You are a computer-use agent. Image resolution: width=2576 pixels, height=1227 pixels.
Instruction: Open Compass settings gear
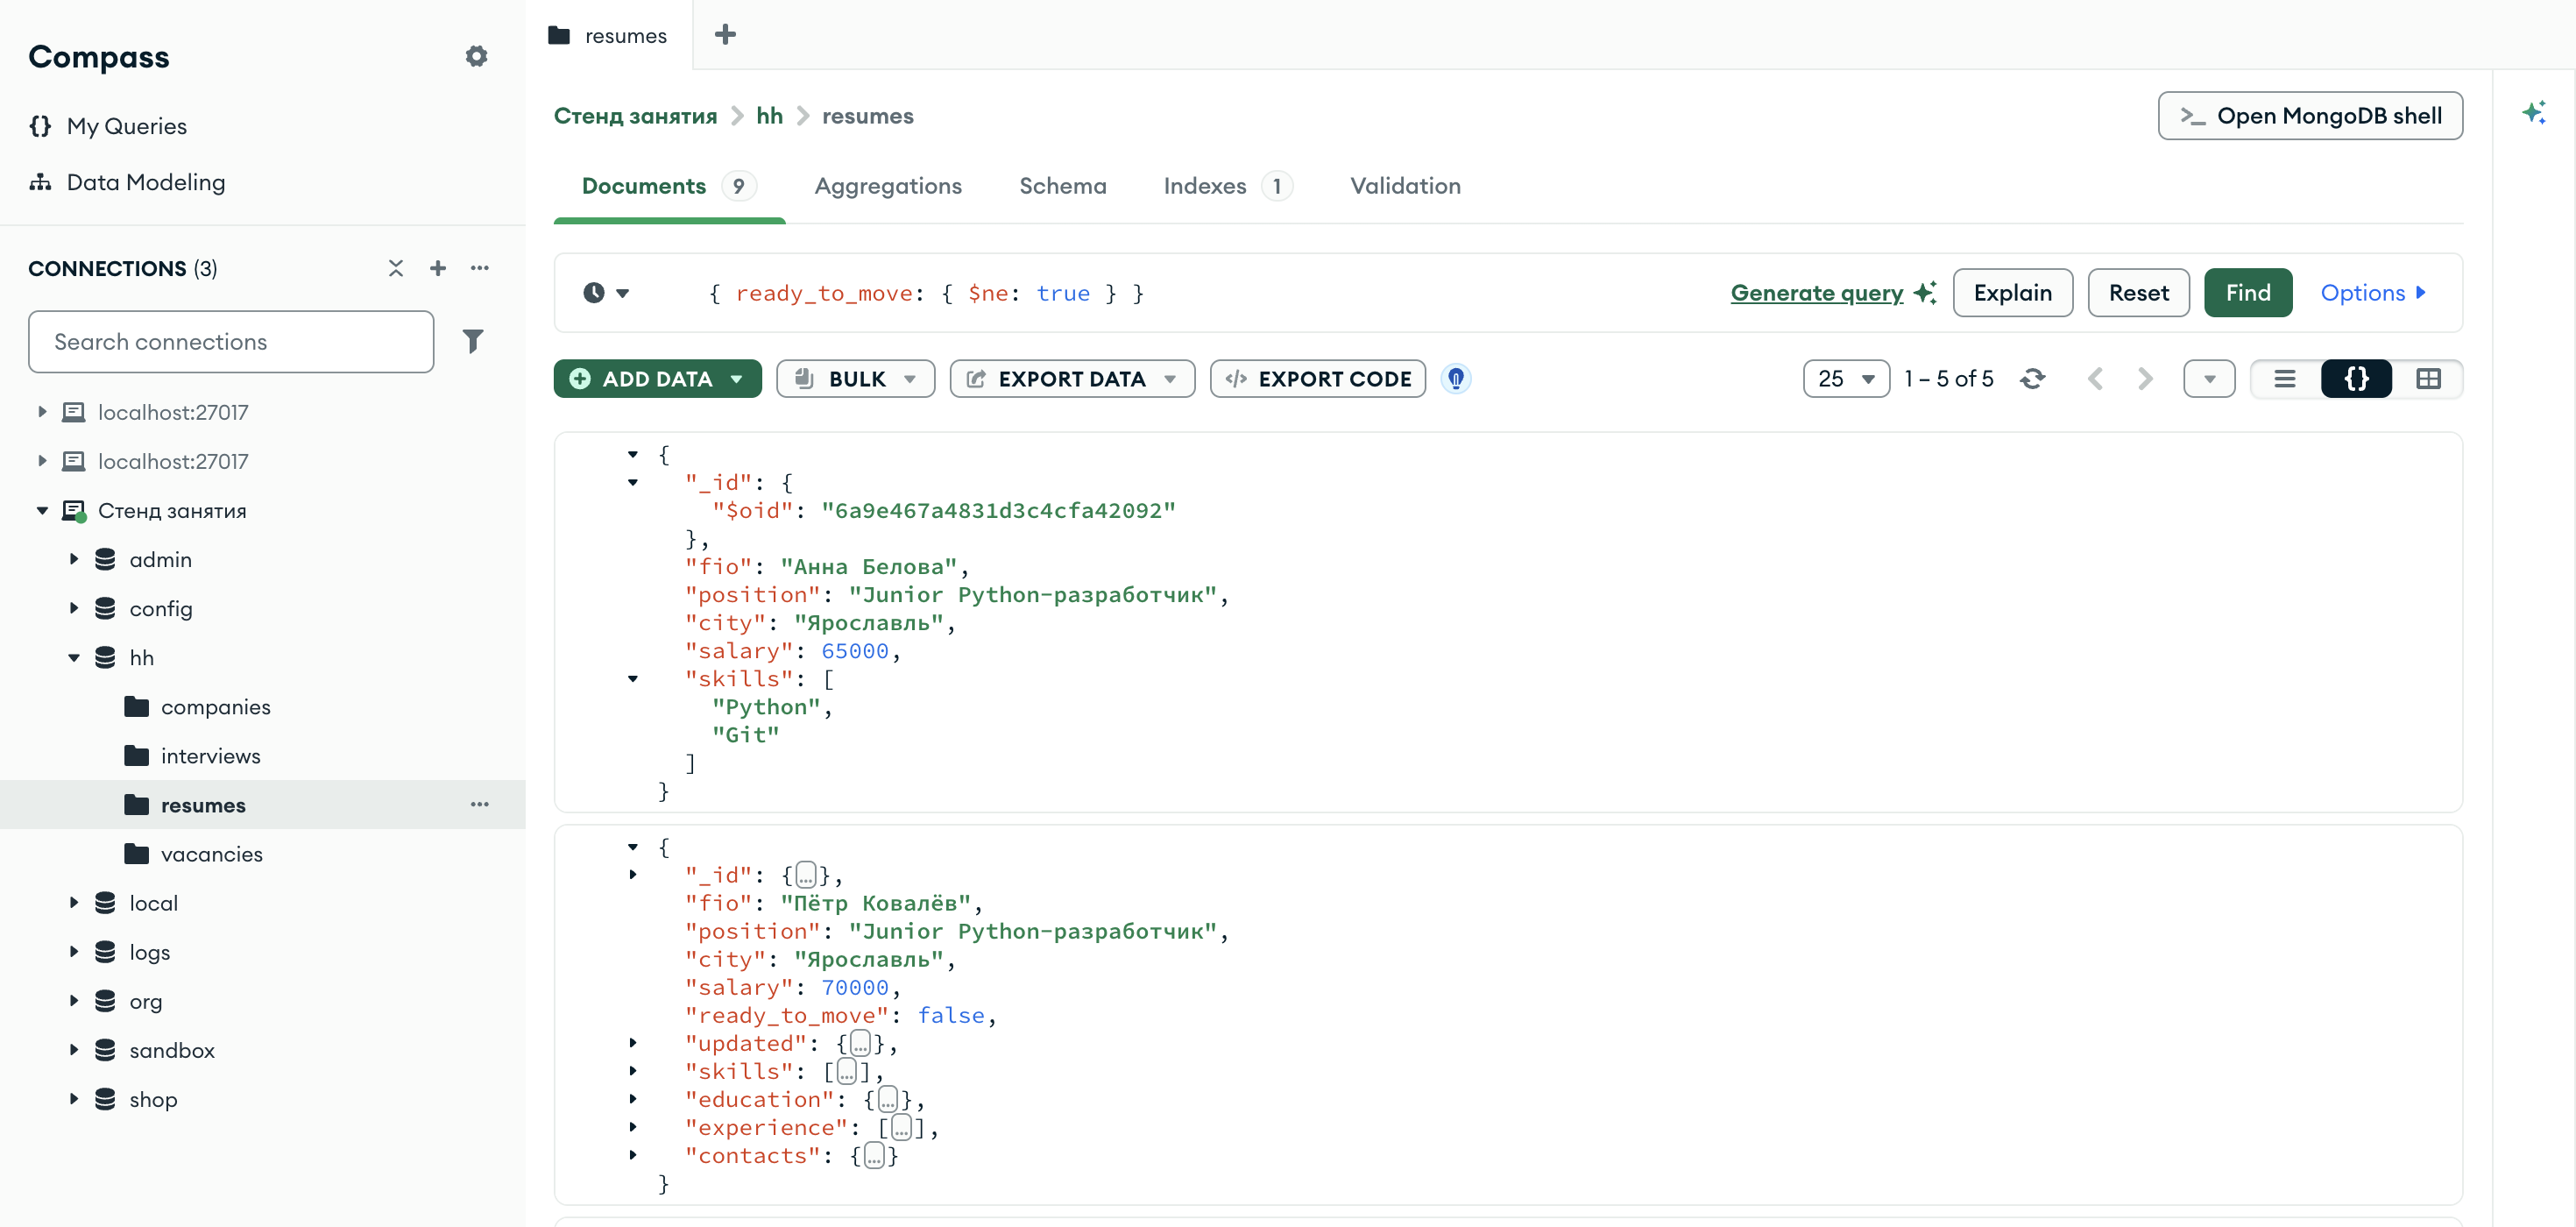pyautogui.click(x=476, y=56)
